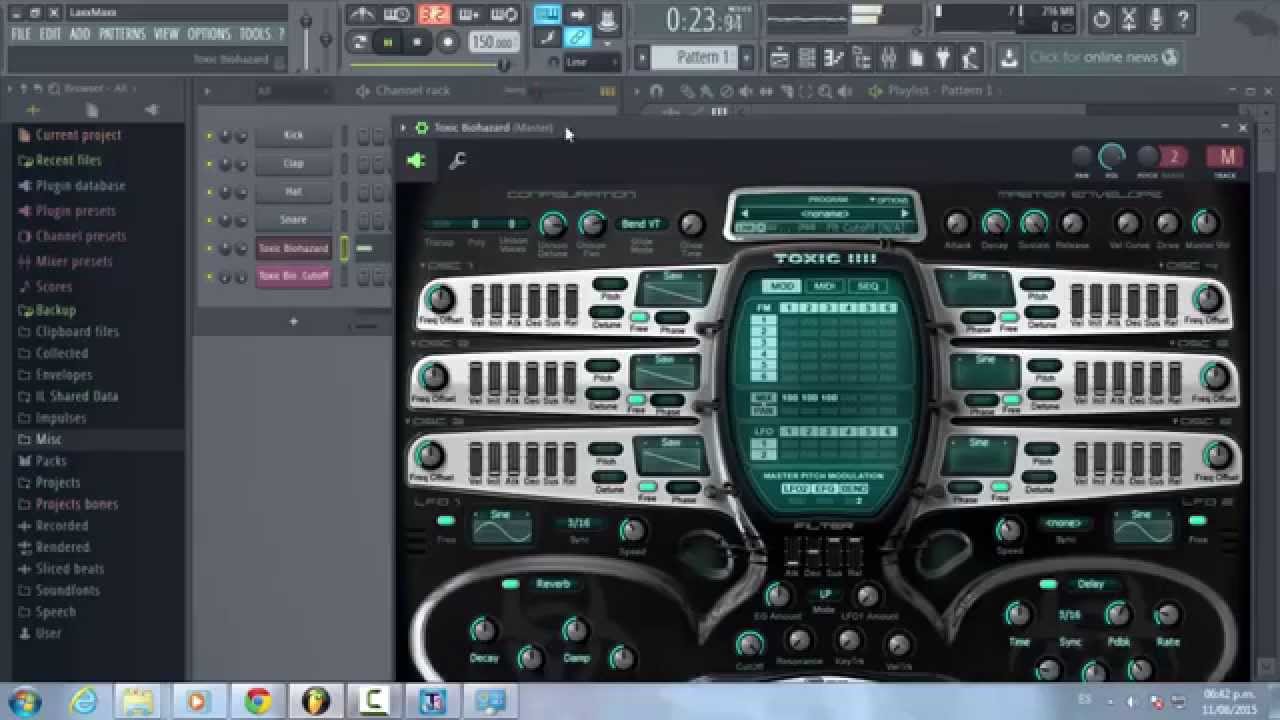Click the playlist magnet snap icon
The width and height of the screenshot is (1280, 720).
coord(656,91)
